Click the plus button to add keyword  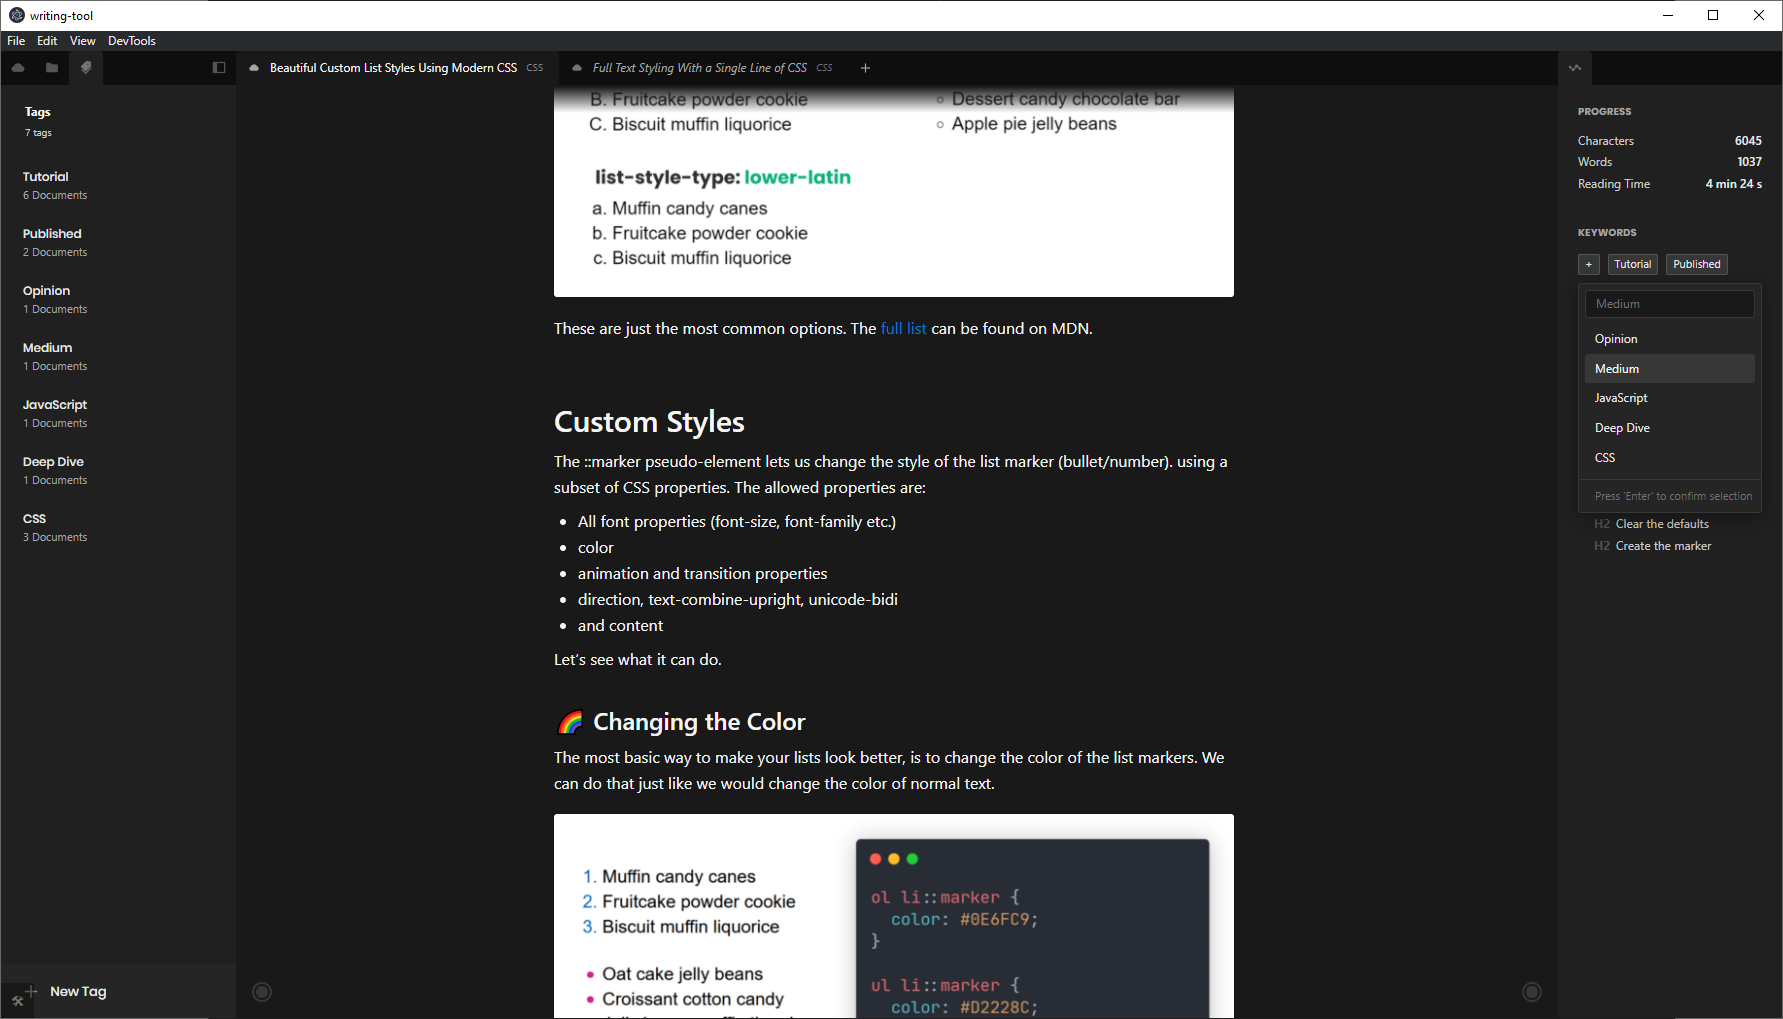tap(1588, 265)
